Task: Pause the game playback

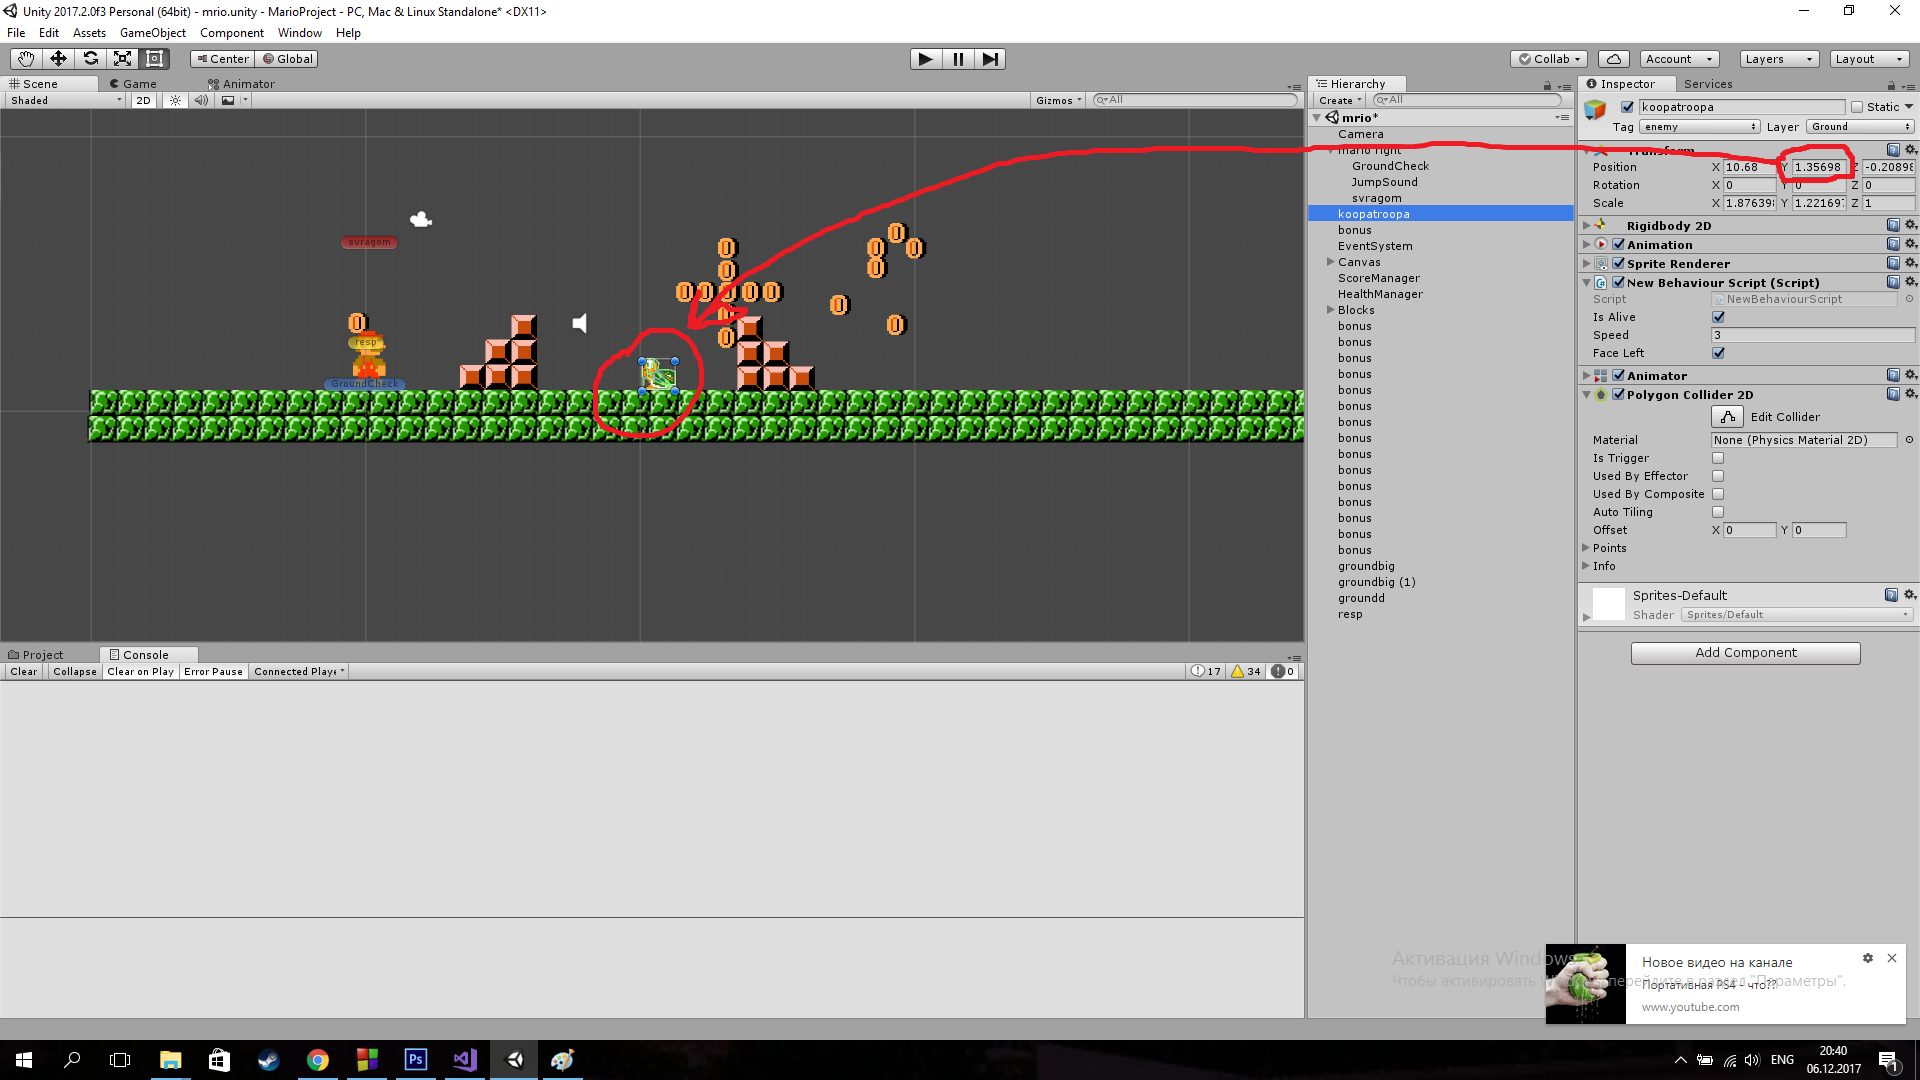Action: (958, 59)
